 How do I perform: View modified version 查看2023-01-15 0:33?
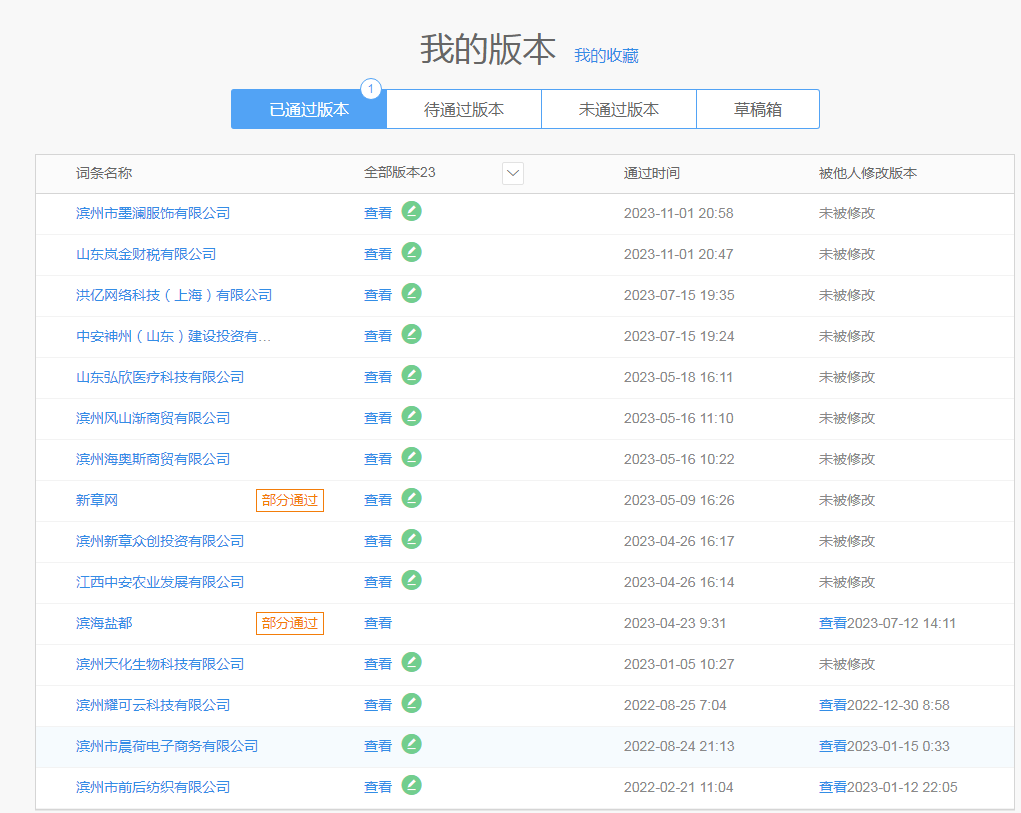tap(884, 747)
